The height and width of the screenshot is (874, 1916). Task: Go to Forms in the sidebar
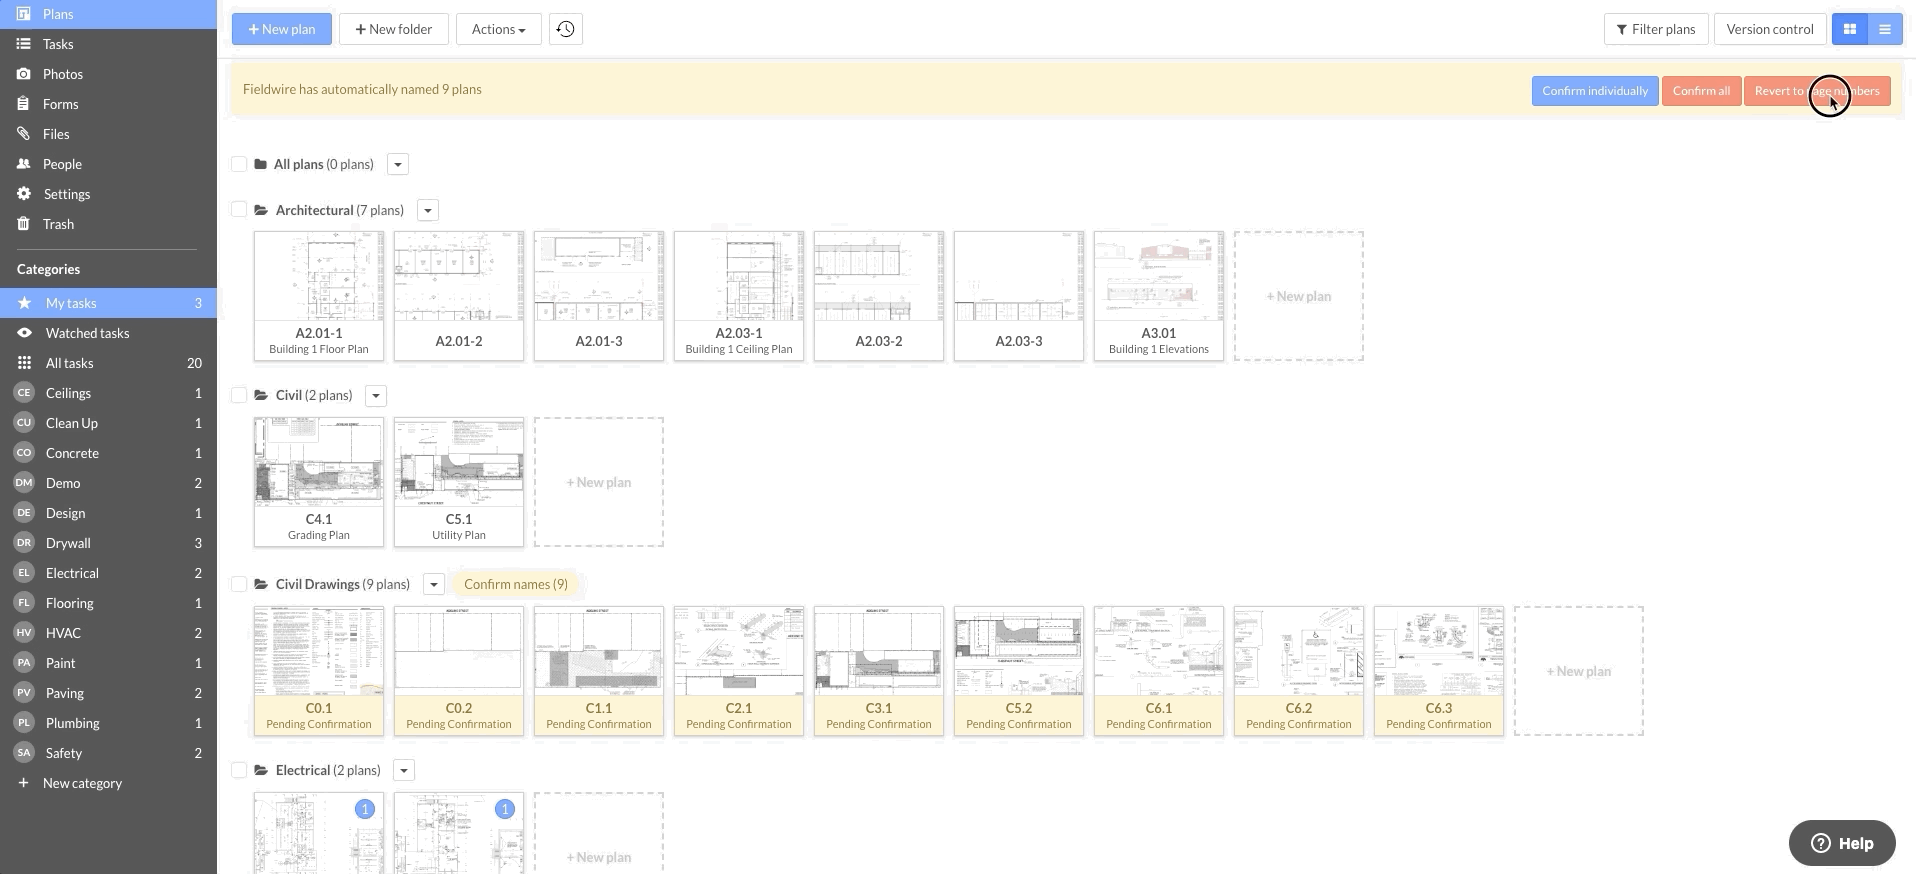point(60,104)
